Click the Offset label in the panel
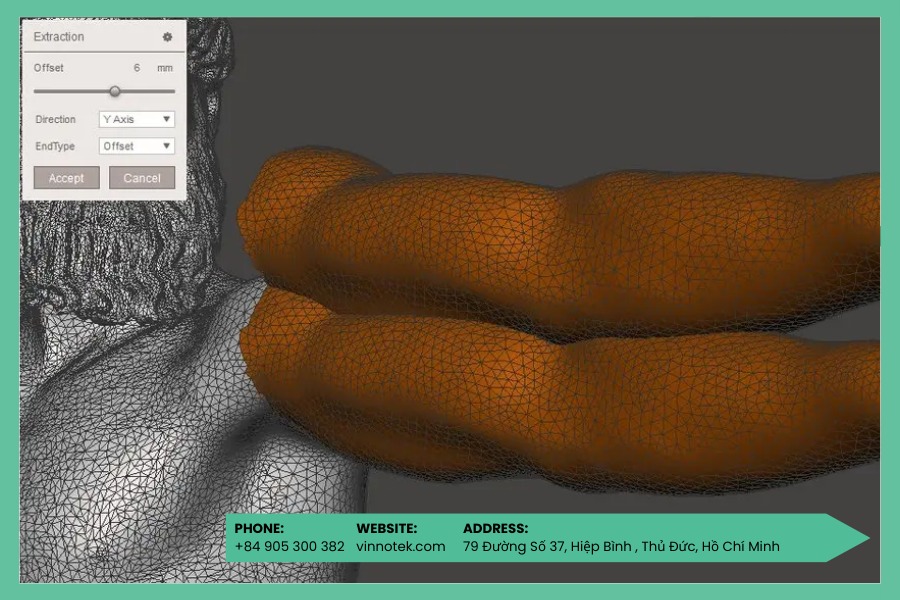The width and height of the screenshot is (900, 600). click(49, 68)
